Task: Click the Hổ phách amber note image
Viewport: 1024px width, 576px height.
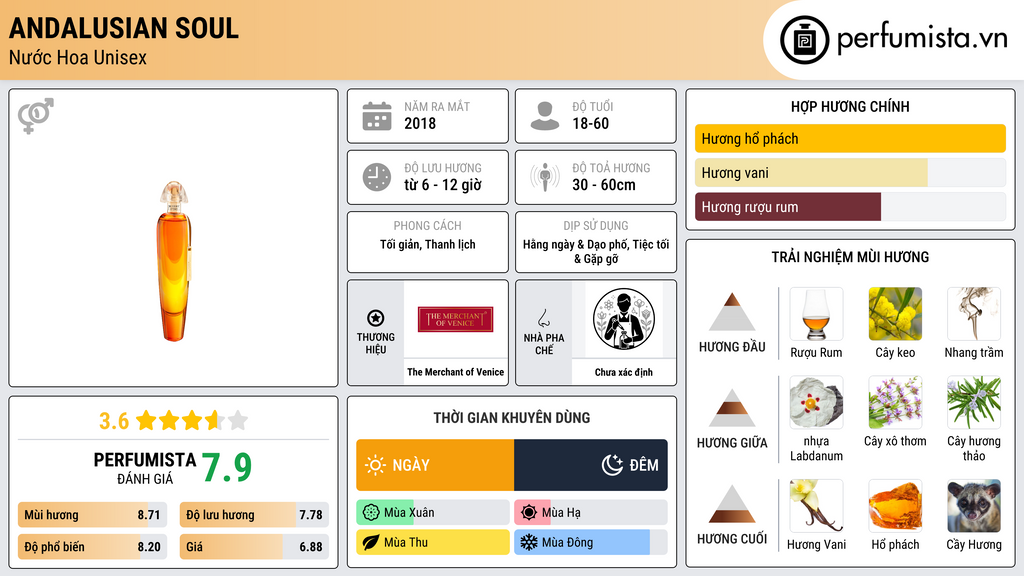Action: coord(895,506)
